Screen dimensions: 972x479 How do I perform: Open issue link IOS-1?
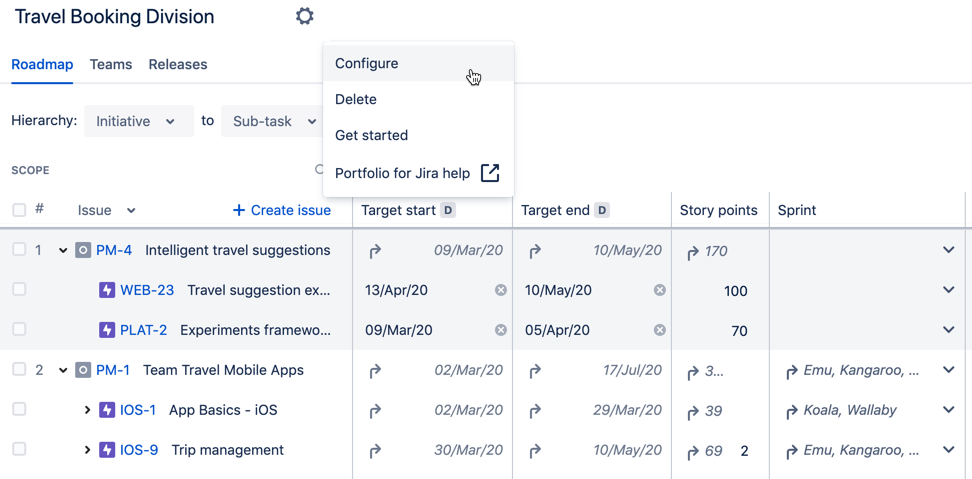[138, 410]
